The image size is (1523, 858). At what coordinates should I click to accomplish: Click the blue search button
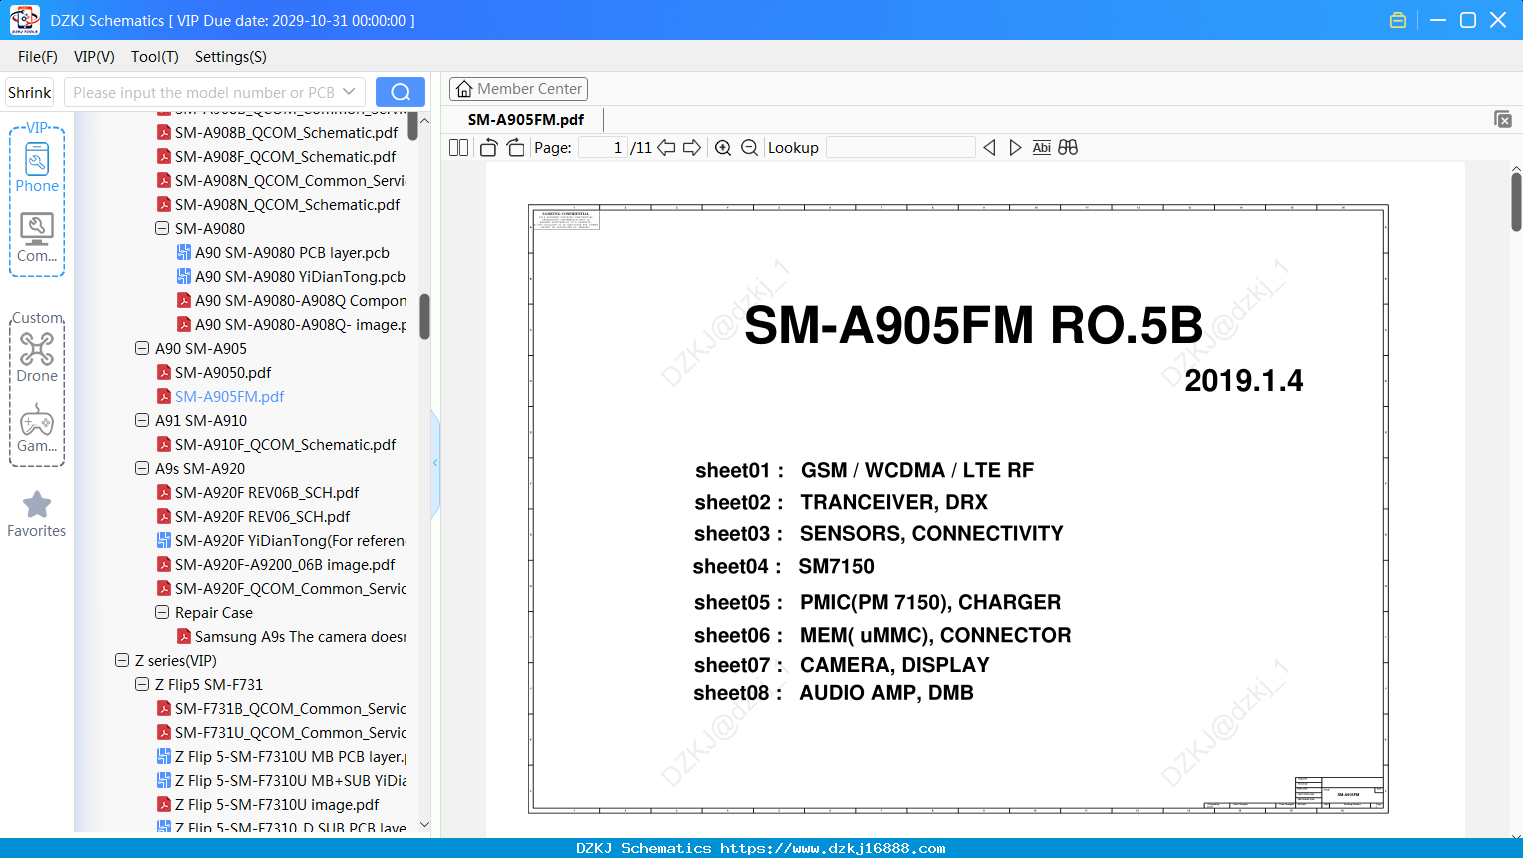(x=400, y=92)
